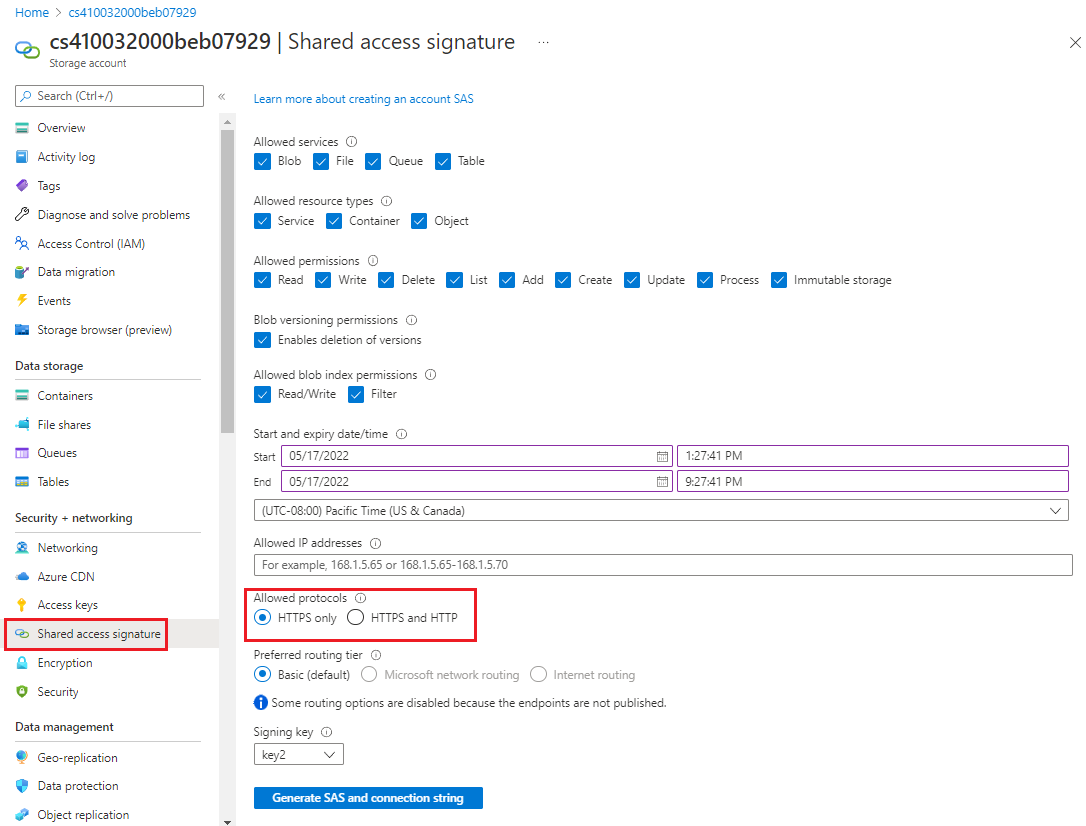Click the sidebar vertical scrollbar thumb
Viewport: 1086px width, 826px height.
pos(227,280)
